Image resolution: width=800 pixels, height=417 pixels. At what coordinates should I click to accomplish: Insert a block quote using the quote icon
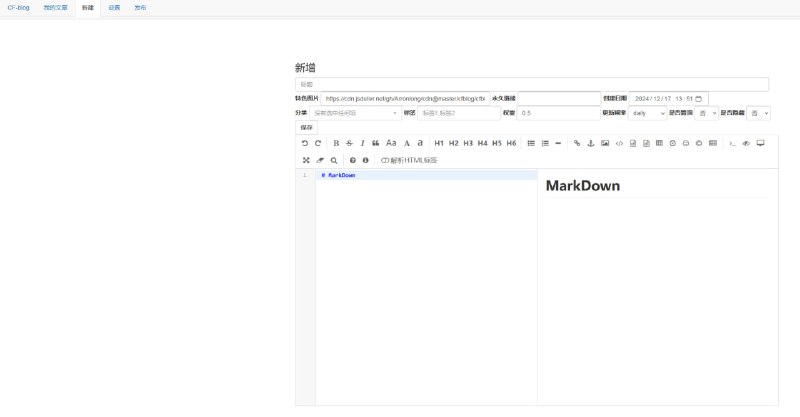[376, 143]
